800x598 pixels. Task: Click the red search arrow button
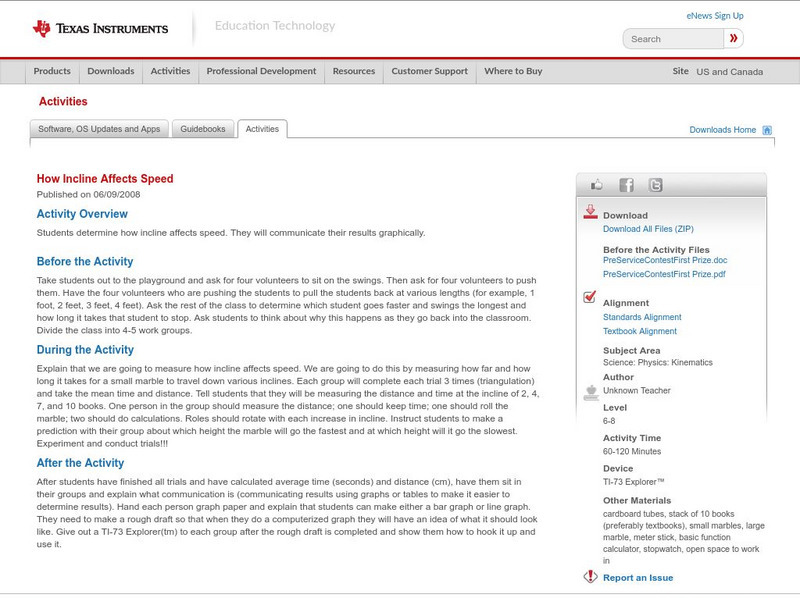pyautogui.click(x=733, y=38)
